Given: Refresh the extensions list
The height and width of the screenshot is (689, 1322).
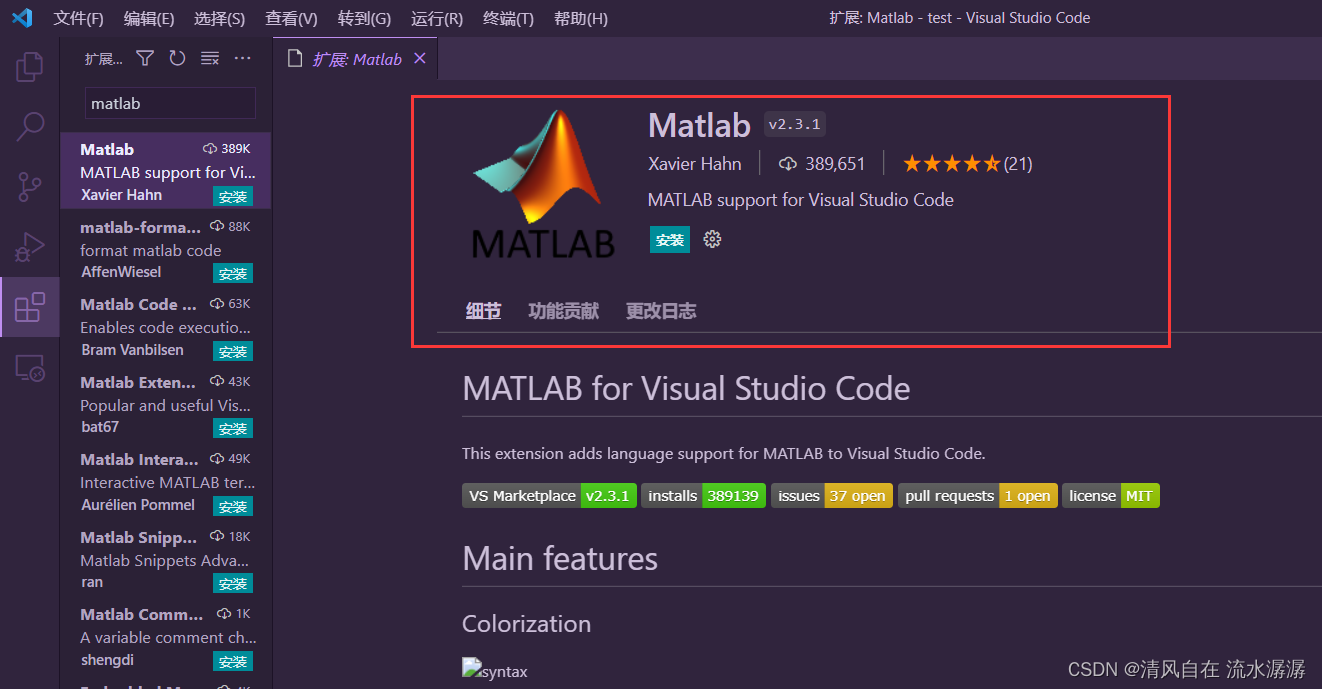Looking at the screenshot, I should 177,59.
